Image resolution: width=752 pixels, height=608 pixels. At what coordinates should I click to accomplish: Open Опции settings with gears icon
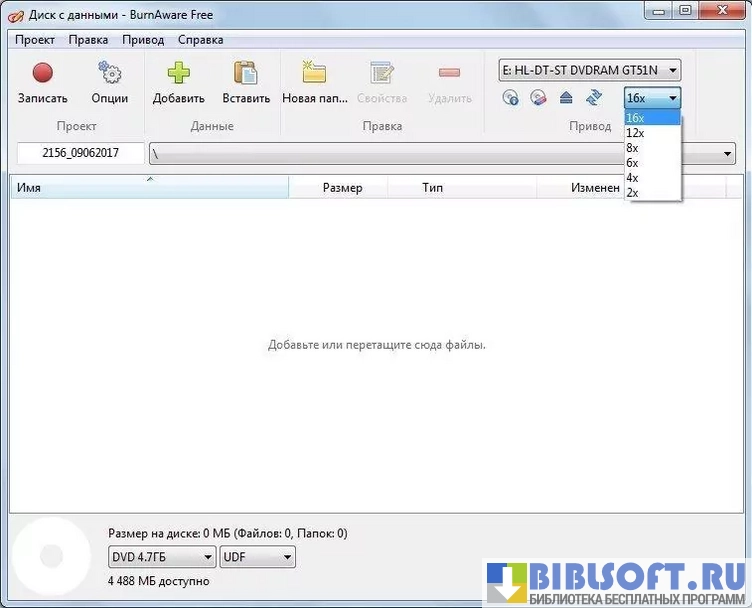point(109,74)
